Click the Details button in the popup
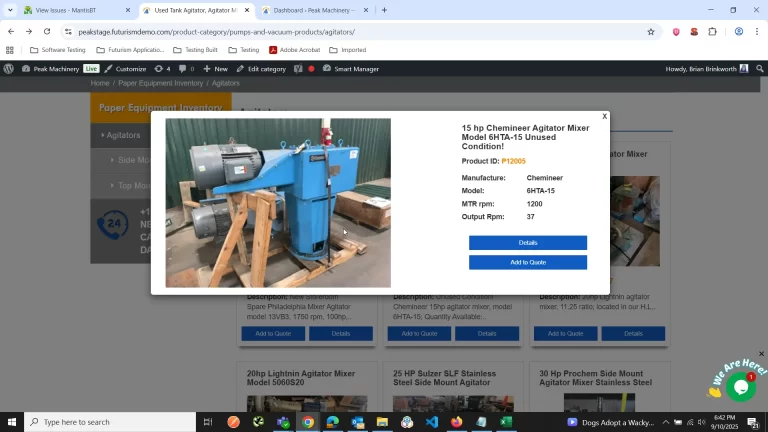 [x=527, y=243]
